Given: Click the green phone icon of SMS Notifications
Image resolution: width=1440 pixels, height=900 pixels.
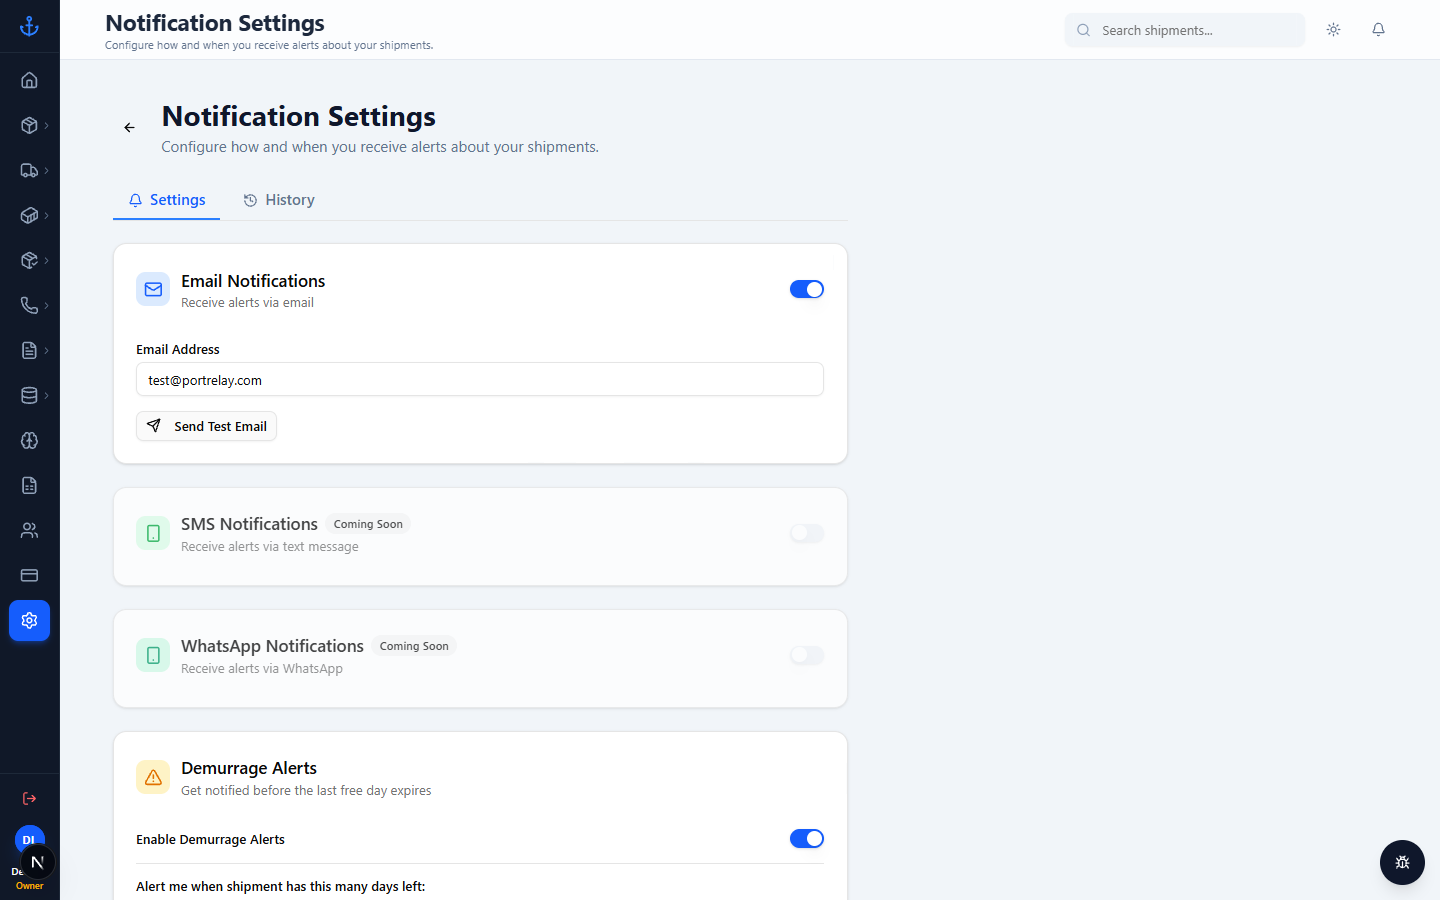Looking at the screenshot, I should pyautogui.click(x=153, y=533).
